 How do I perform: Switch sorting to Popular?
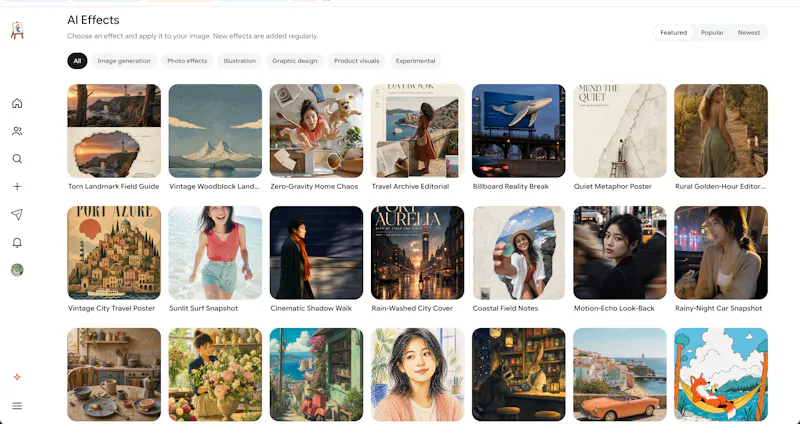click(x=712, y=33)
